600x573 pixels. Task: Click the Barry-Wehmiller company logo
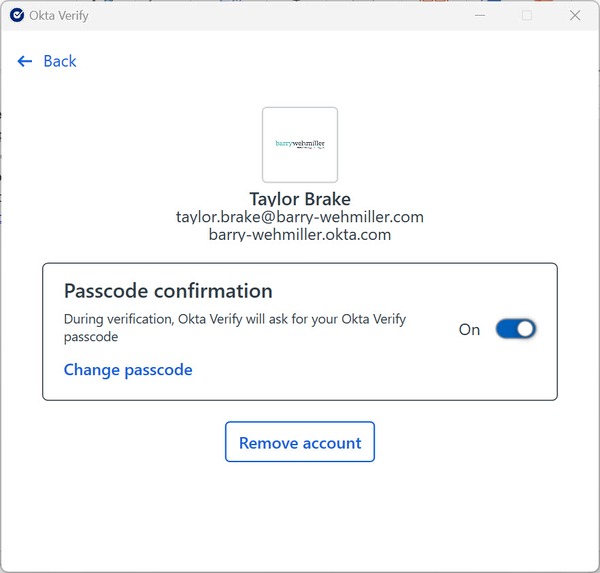pyautogui.click(x=300, y=144)
